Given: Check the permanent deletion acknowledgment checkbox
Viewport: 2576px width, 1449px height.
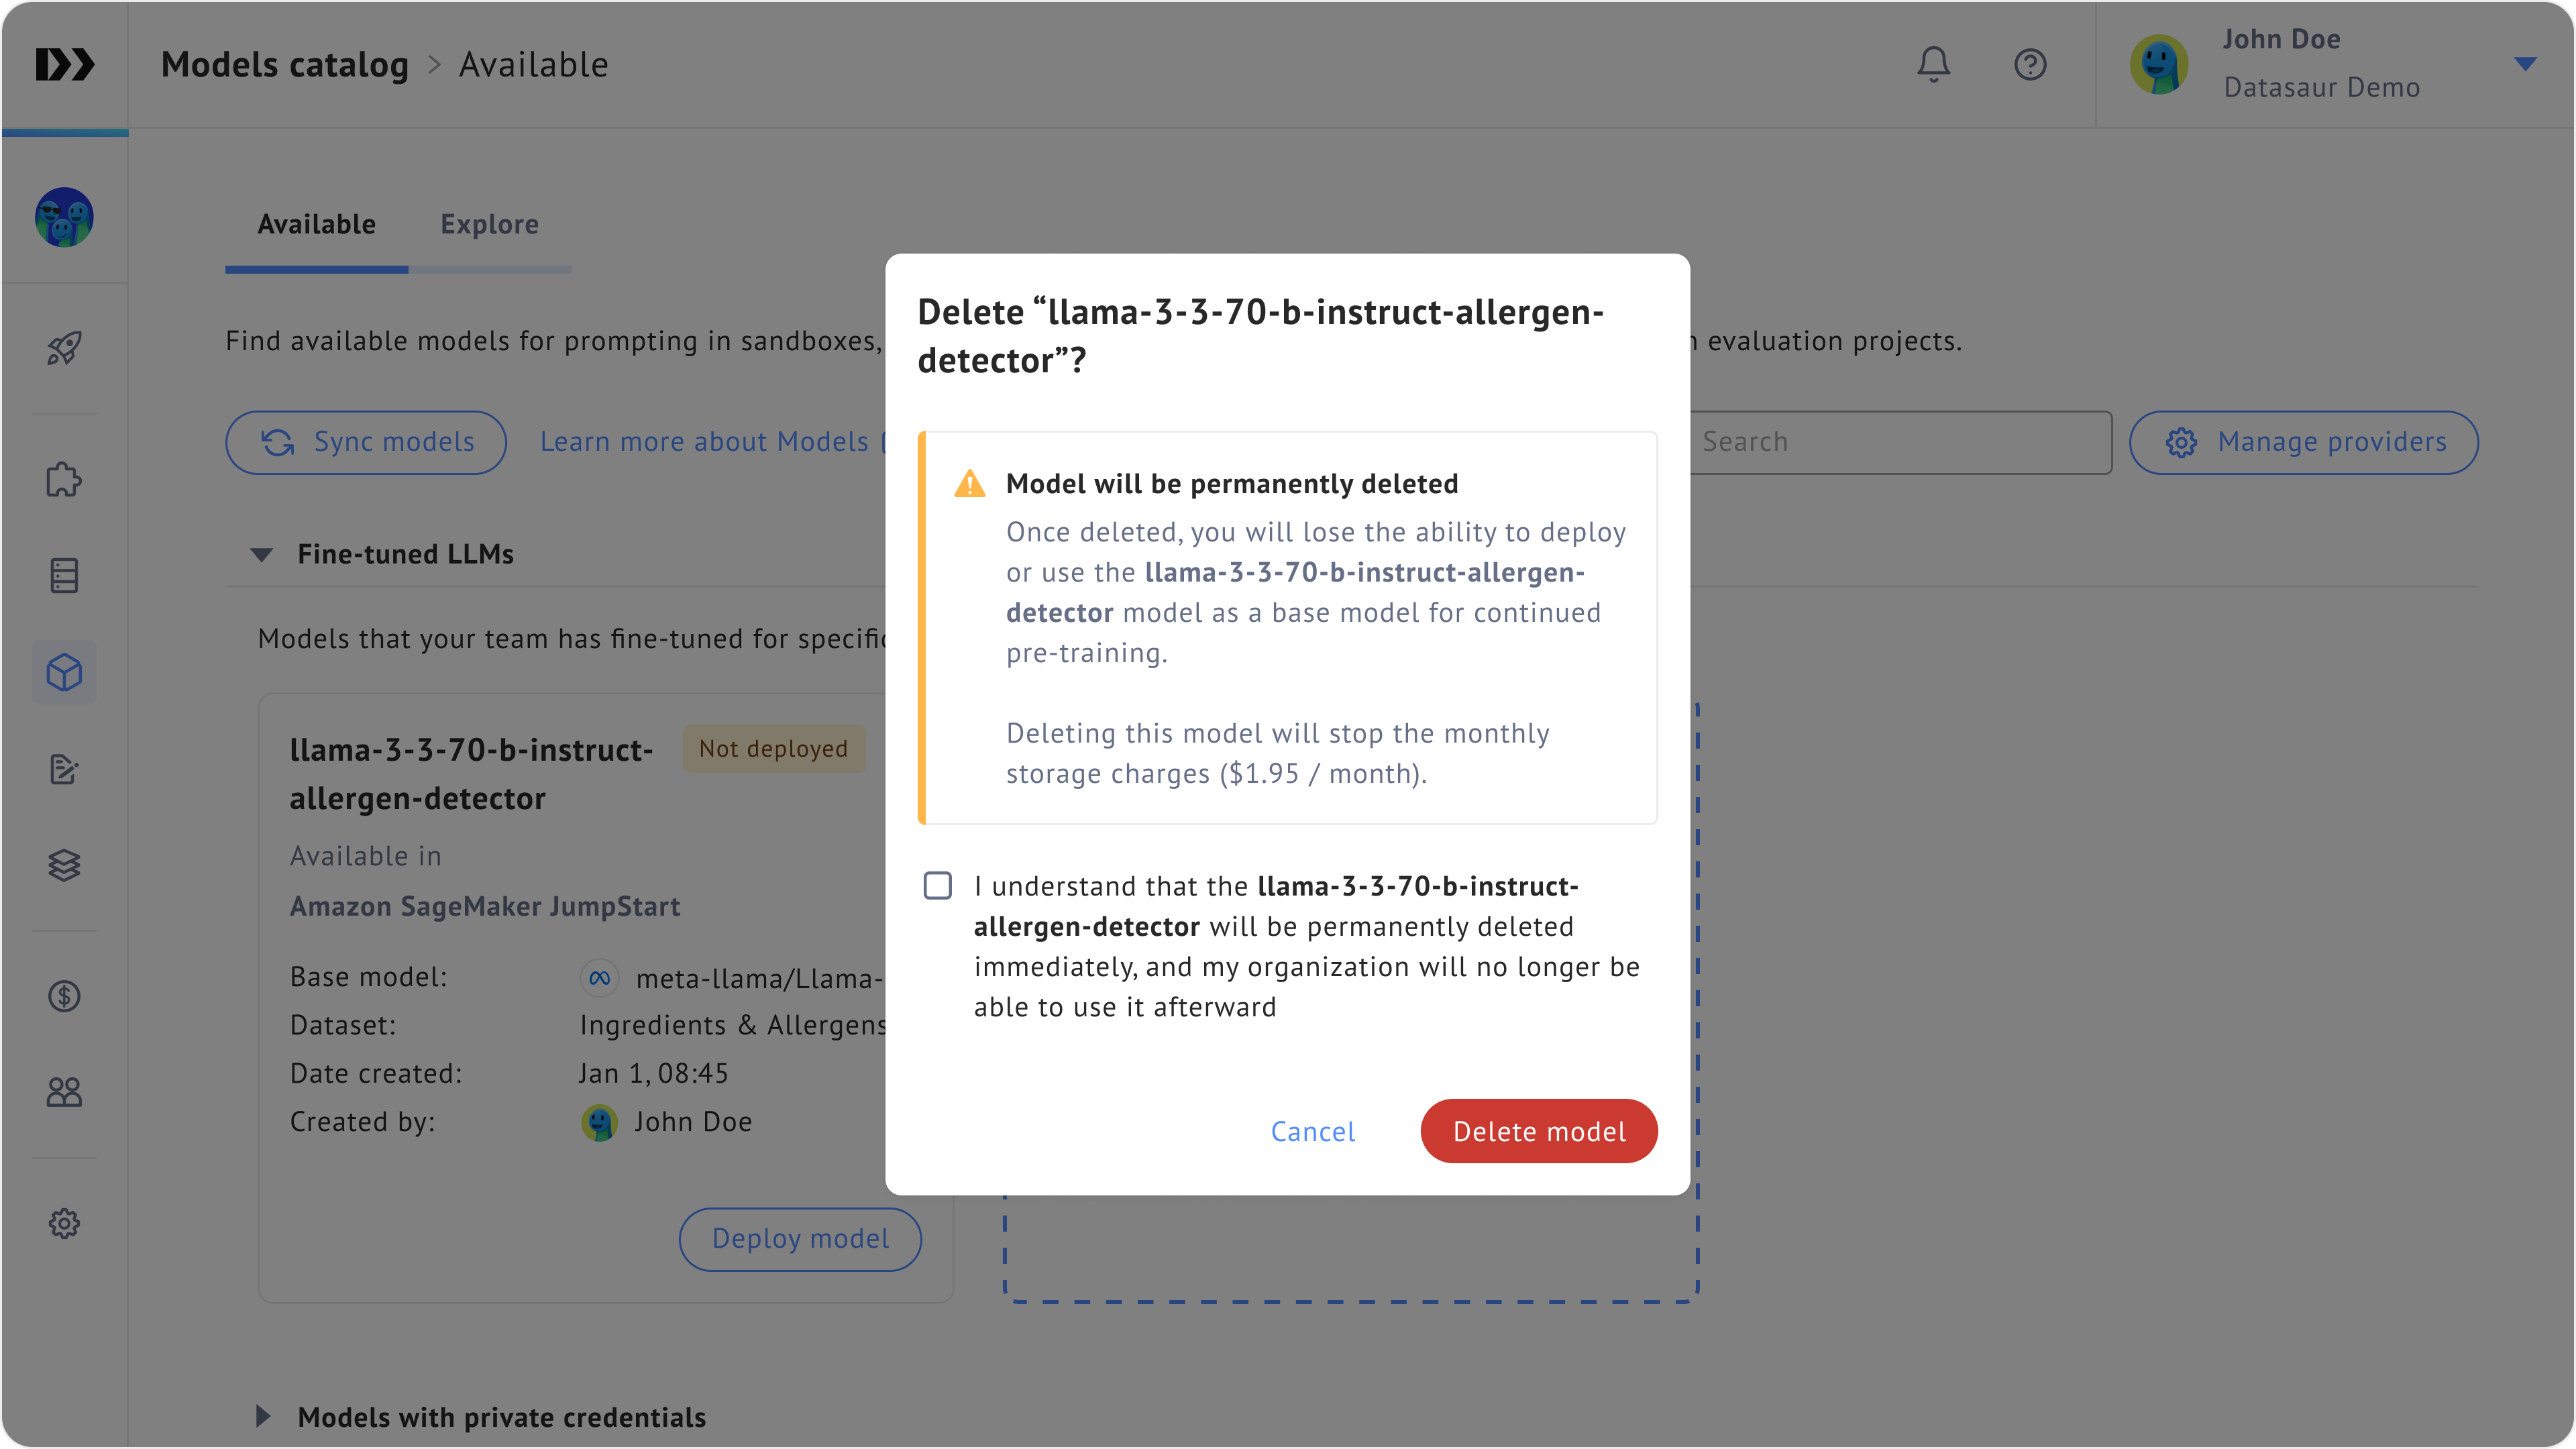Looking at the screenshot, I should pyautogui.click(x=937, y=886).
